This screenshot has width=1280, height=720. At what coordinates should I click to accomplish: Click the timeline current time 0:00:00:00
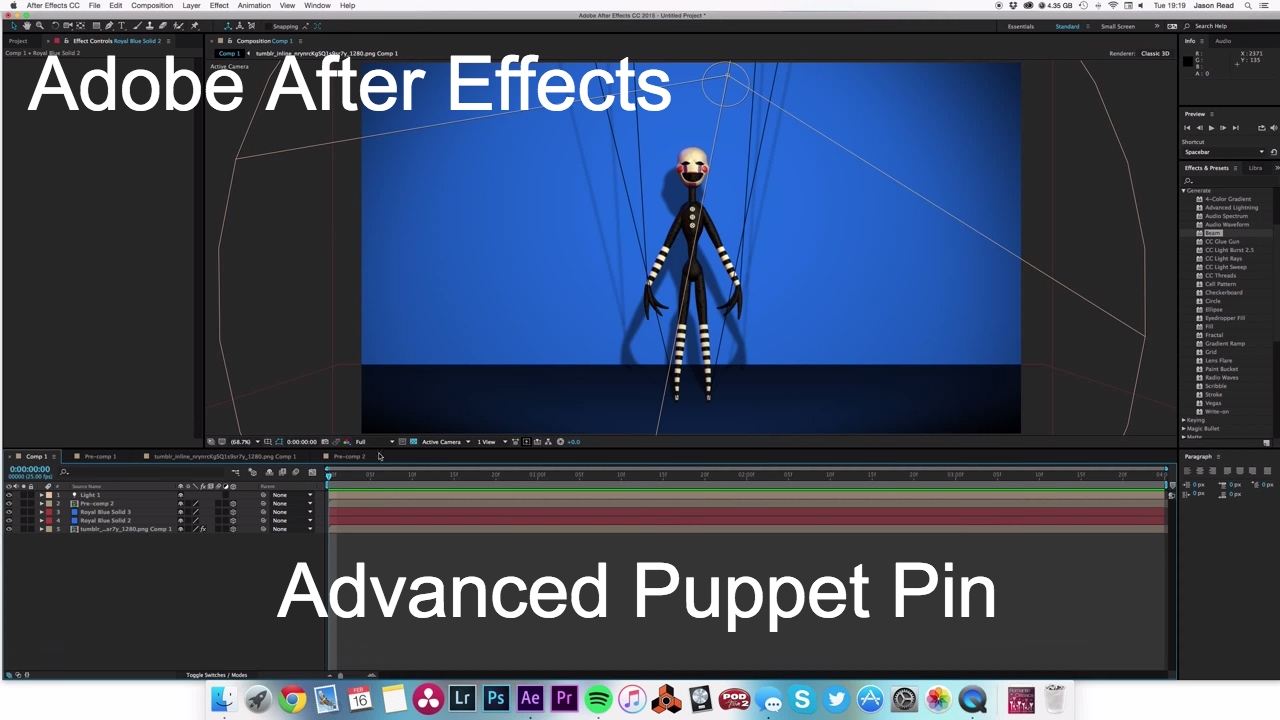click(x=30, y=469)
